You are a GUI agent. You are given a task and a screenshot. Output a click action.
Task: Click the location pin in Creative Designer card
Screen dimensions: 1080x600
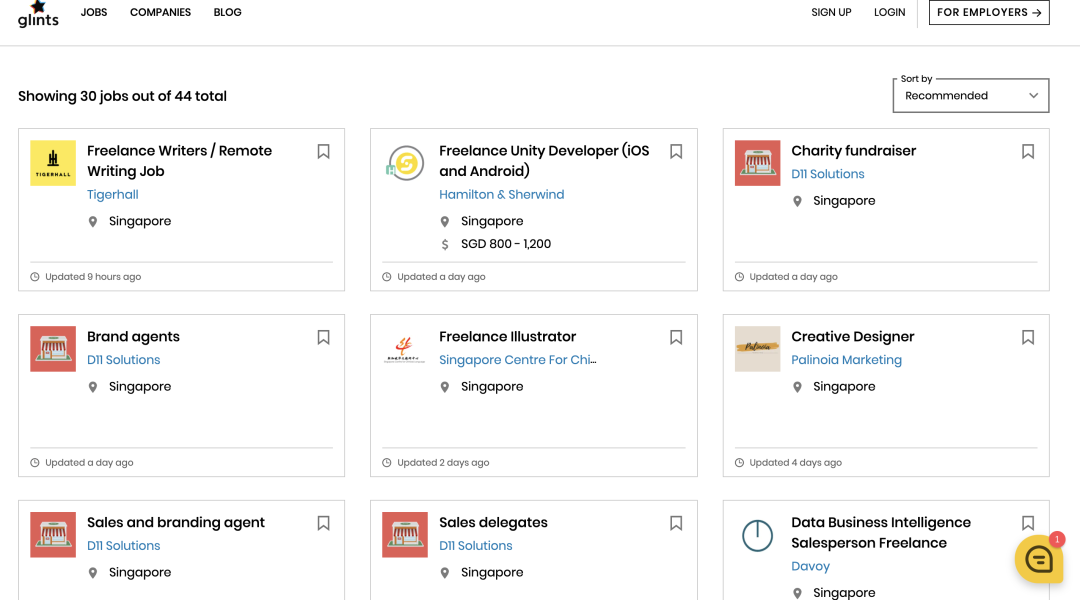[x=797, y=387]
